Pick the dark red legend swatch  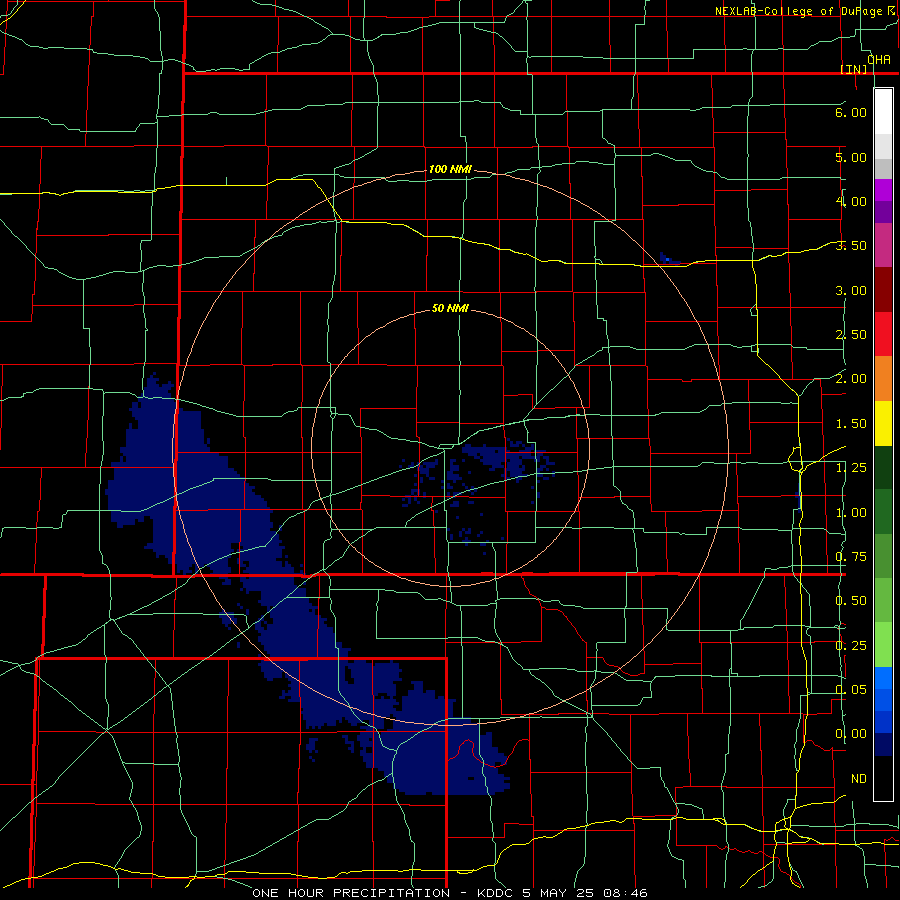883,290
